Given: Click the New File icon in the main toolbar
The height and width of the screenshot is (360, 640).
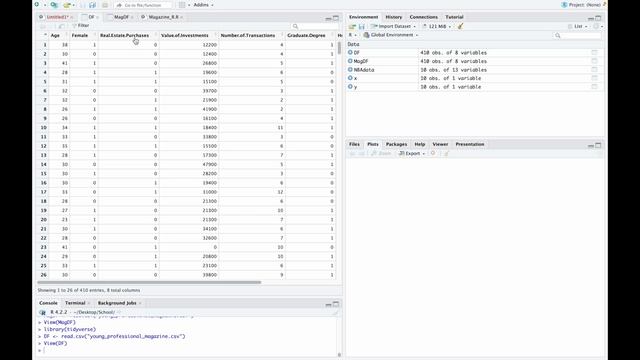Looking at the screenshot, I should pyautogui.click(x=37, y=5).
